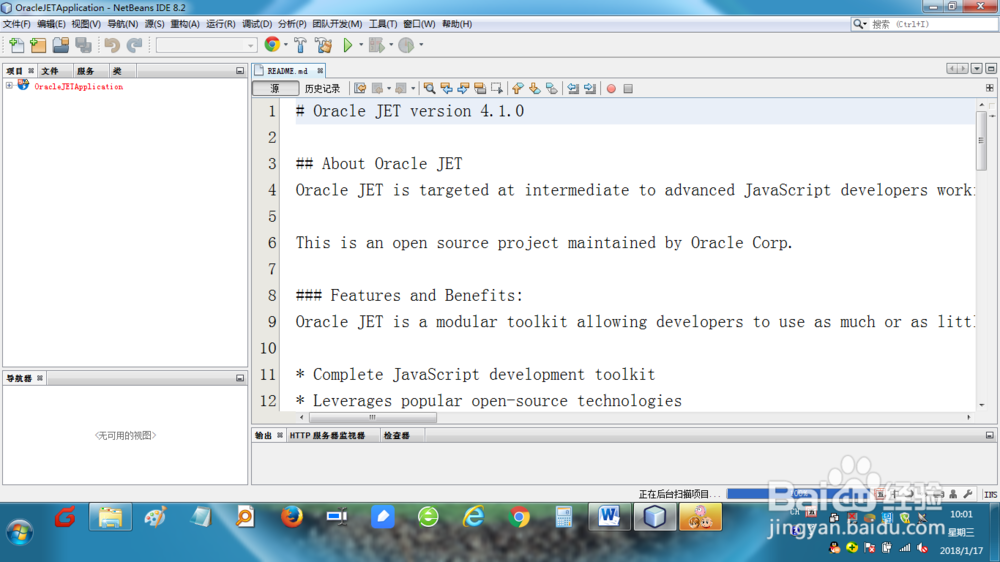This screenshot has height=562, width=1000.
Task: Open dropdown arrow beside Run Project
Action: [x=361, y=45]
